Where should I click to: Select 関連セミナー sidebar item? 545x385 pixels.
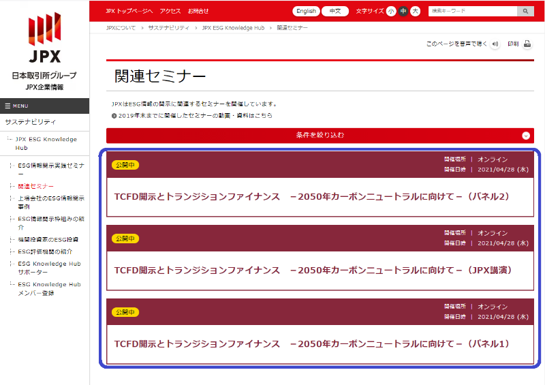tap(36, 186)
